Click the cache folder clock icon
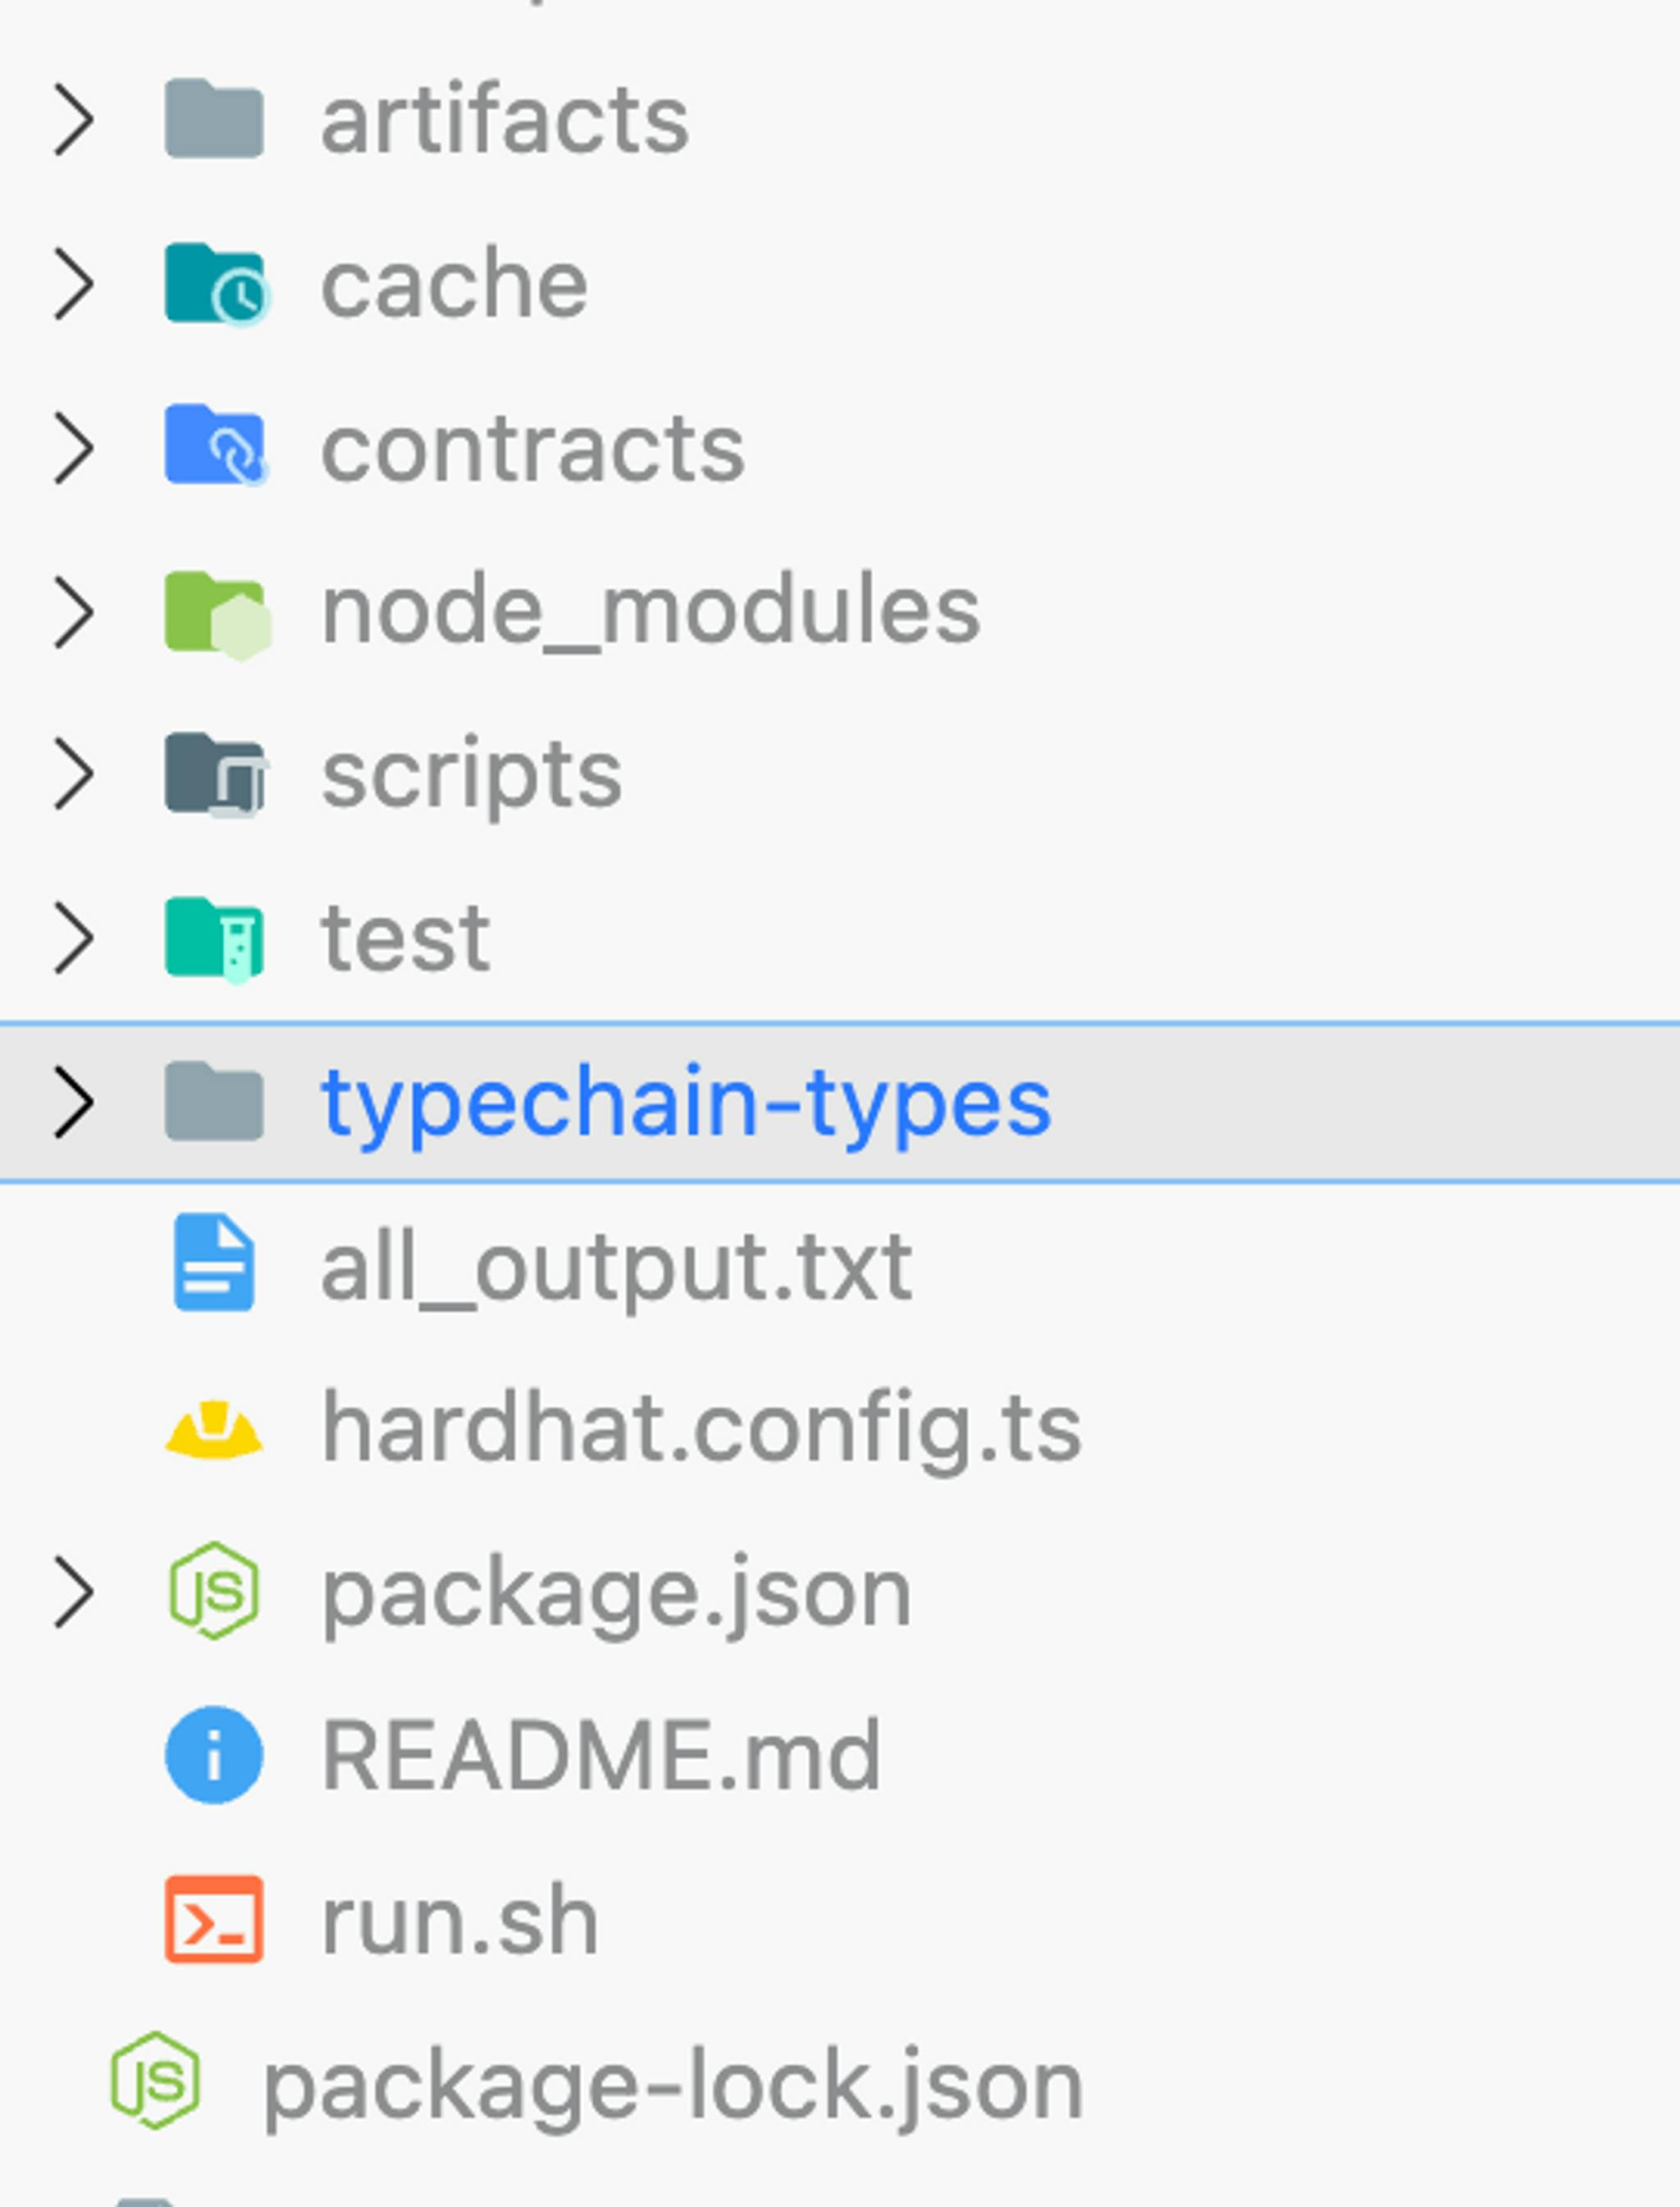Viewport: 1680px width, 2207px height. click(x=215, y=285)
